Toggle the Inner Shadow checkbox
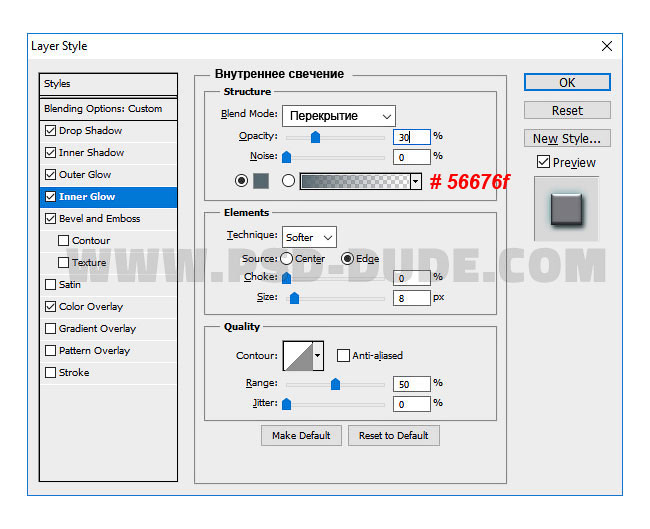Screen dimensions: 650x529 [x=50, y=153]
